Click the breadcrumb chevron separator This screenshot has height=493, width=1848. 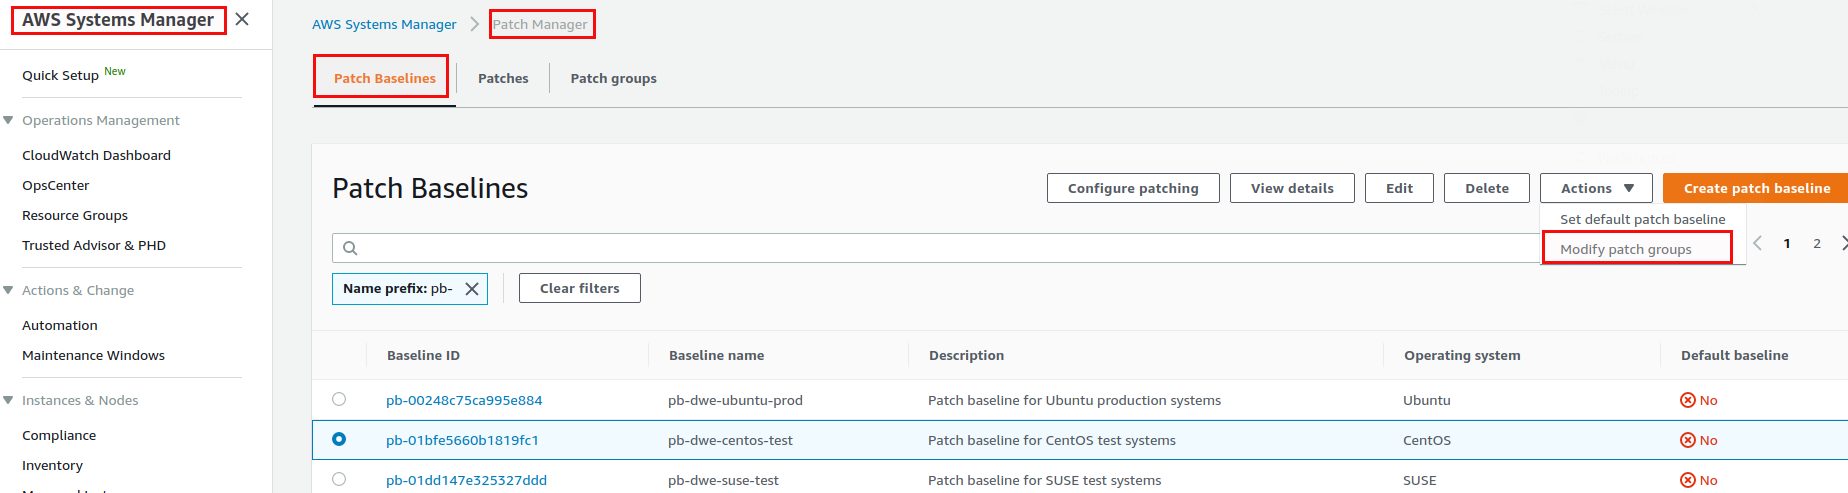coord(475,24)
